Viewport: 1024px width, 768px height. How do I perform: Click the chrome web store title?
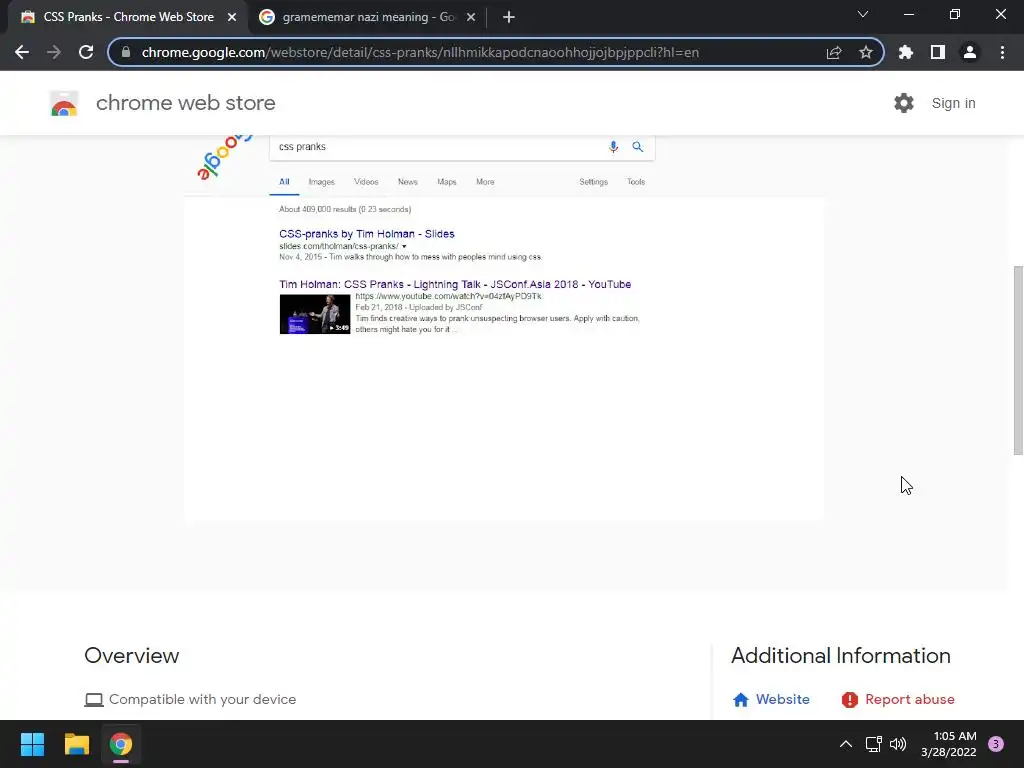(185, 103)
